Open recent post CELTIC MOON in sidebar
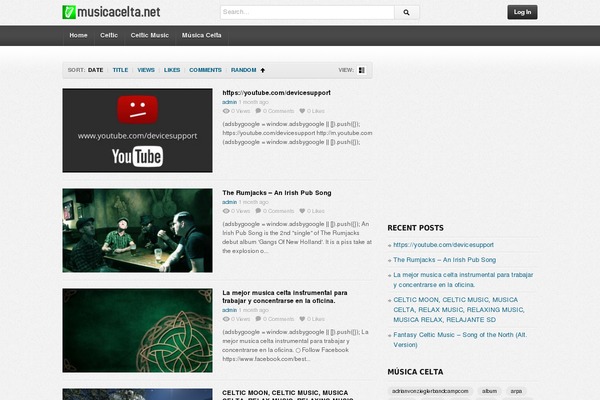600x400 pixels. point(459,310)
